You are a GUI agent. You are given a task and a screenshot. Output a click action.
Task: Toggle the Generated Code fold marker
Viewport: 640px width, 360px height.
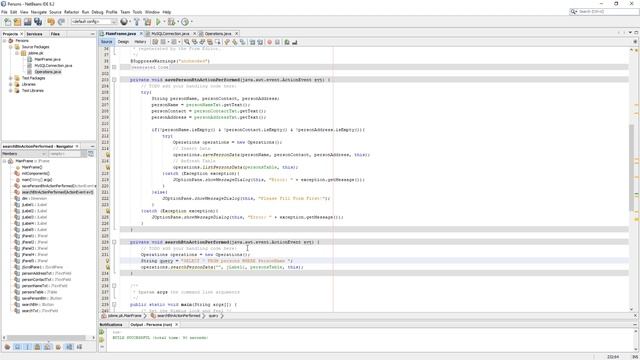(x=114, y=67)
